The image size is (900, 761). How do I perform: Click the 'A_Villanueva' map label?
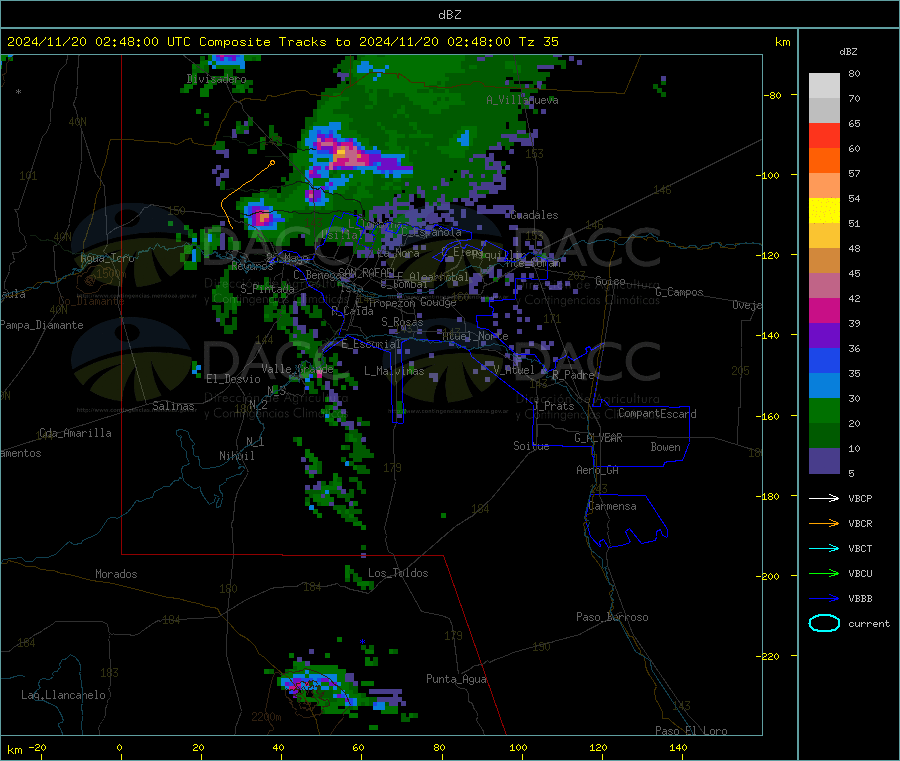[x=522, y=100]
